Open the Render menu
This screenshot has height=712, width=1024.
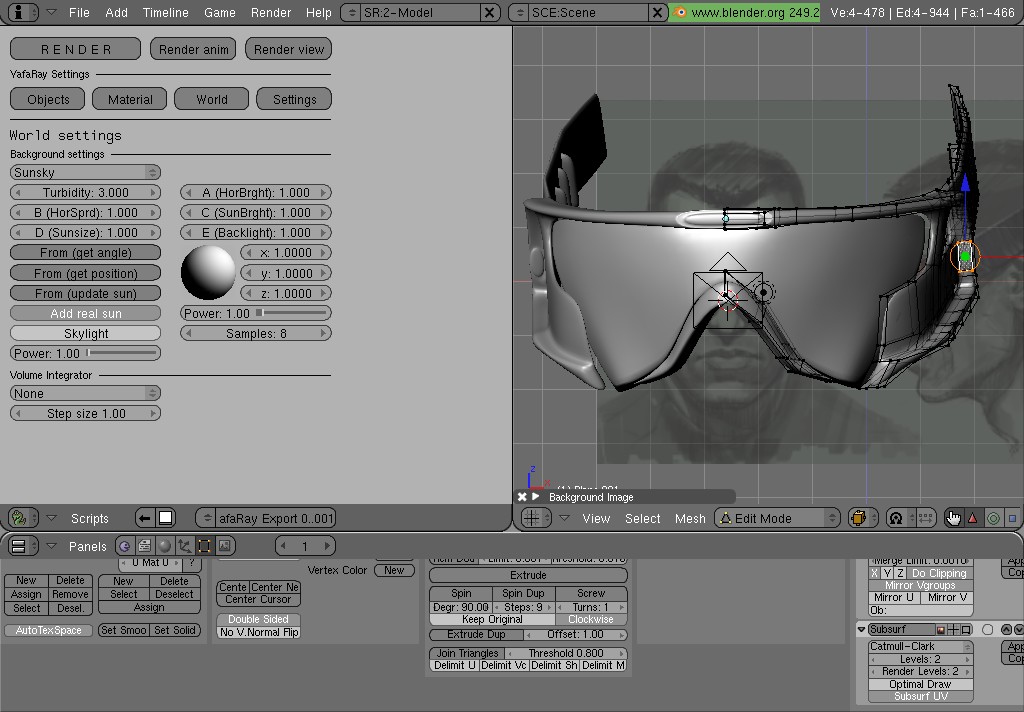[x=271, y=12]
